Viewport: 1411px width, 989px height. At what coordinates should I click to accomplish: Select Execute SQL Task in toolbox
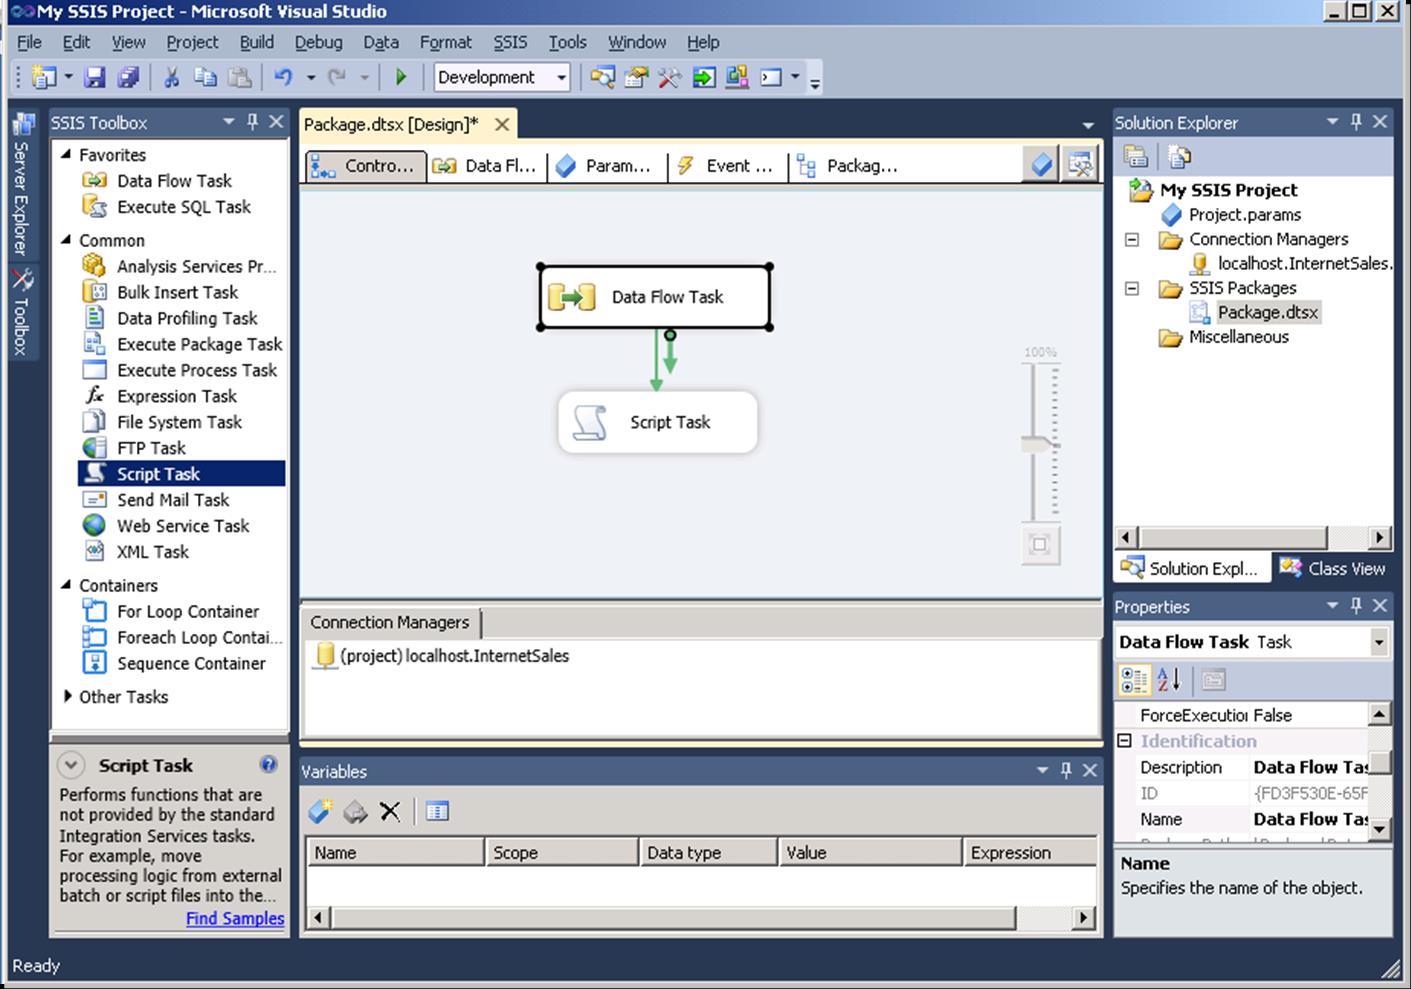click(x=184, y=207)
